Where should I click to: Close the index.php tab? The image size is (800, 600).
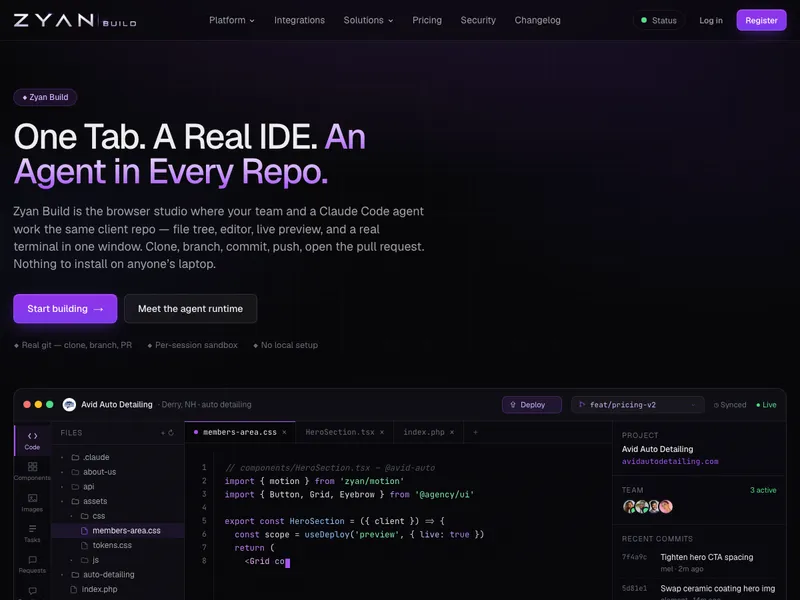(452, 432)
